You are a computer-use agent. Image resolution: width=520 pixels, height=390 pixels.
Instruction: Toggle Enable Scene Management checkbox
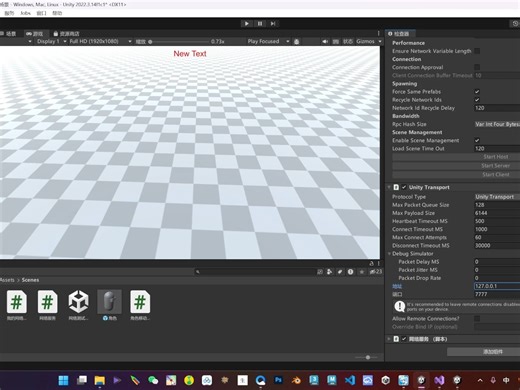[x=477, y=140]
